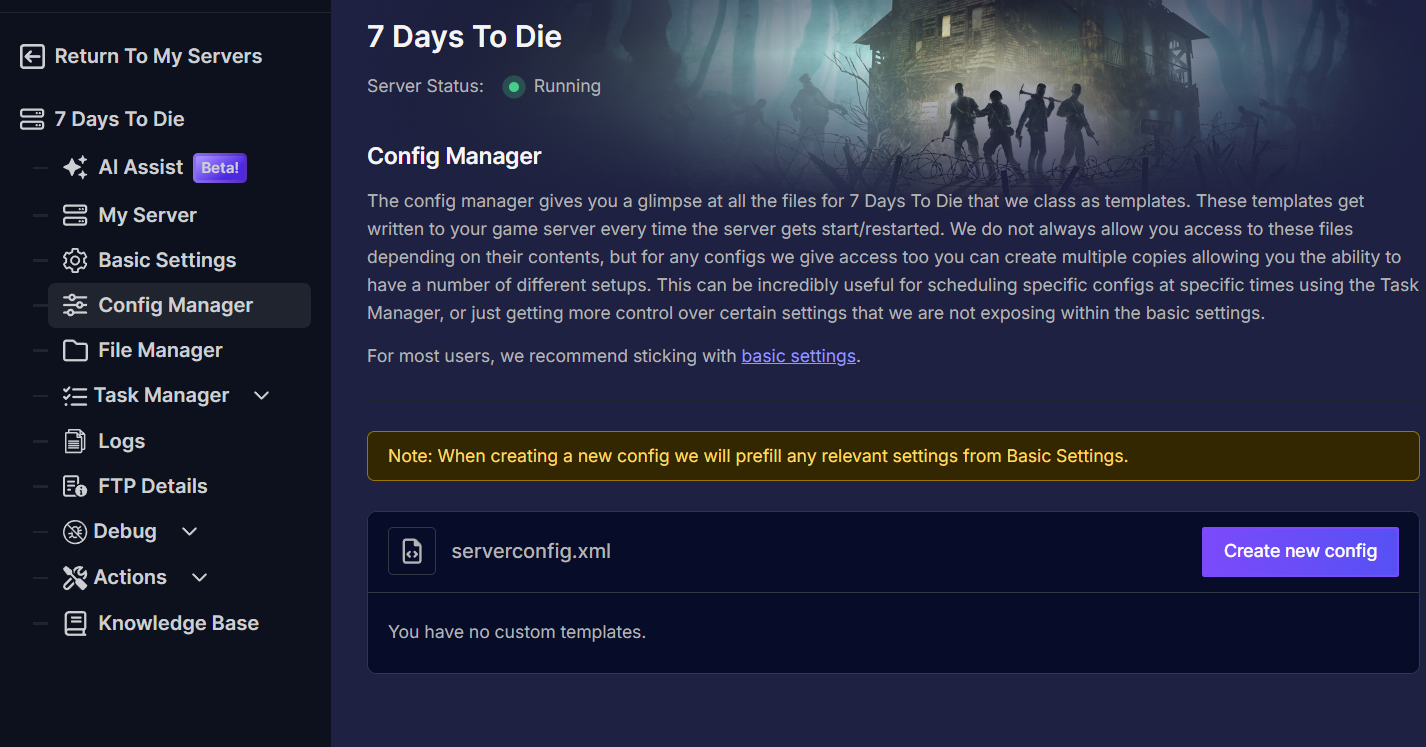Expand the Task Manager submenu chevron
Screen dimensions: 1426x747
(262, 396)
